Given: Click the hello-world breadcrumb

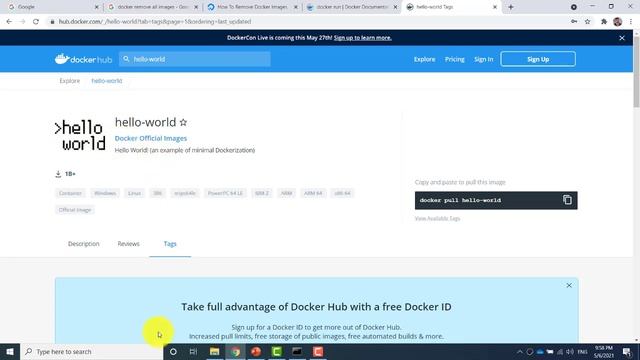Looking at the screenshot, I should pos(107,81).
